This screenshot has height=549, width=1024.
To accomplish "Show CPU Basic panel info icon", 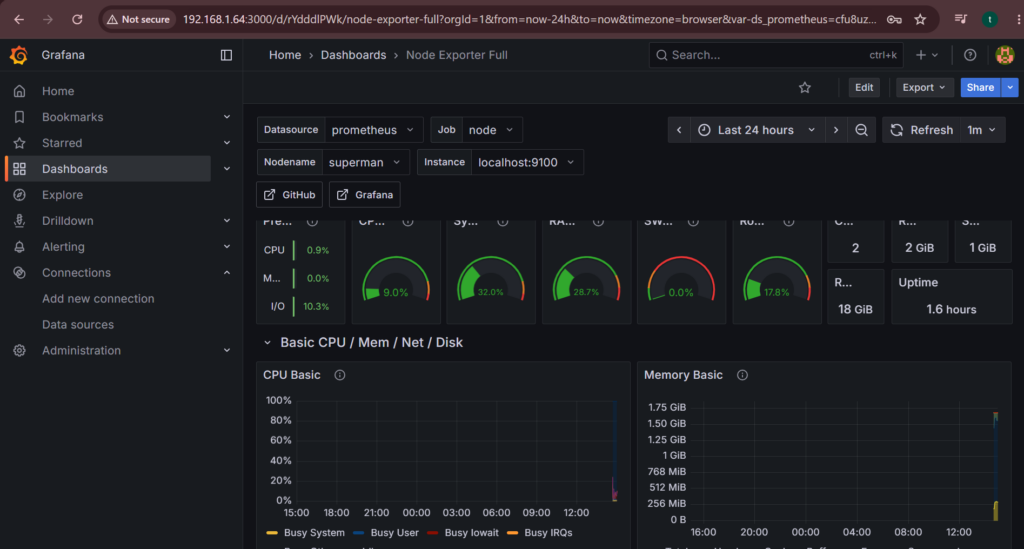I will (340, 375).
